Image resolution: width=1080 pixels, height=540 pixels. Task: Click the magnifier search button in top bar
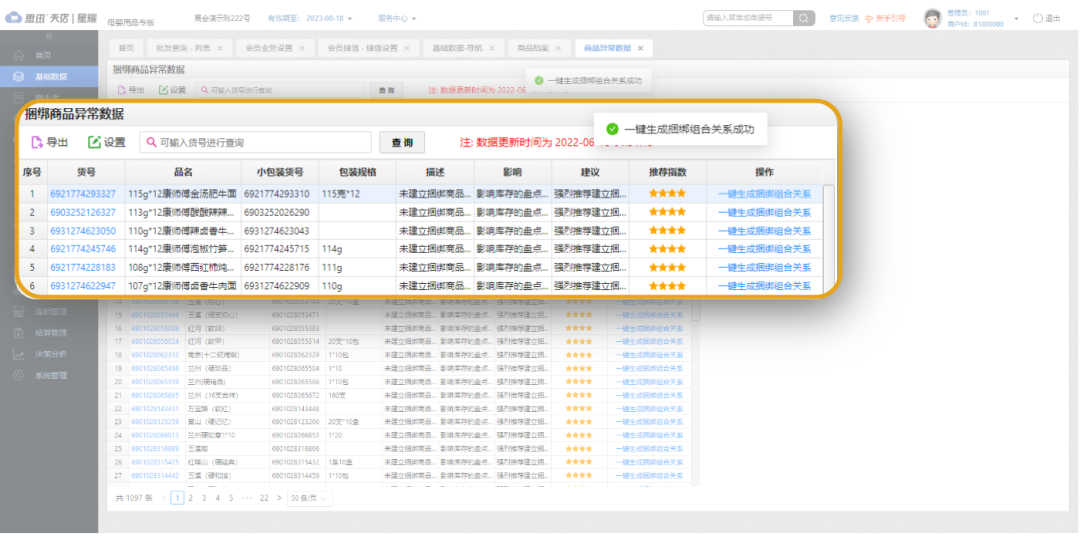pos(804,18)
